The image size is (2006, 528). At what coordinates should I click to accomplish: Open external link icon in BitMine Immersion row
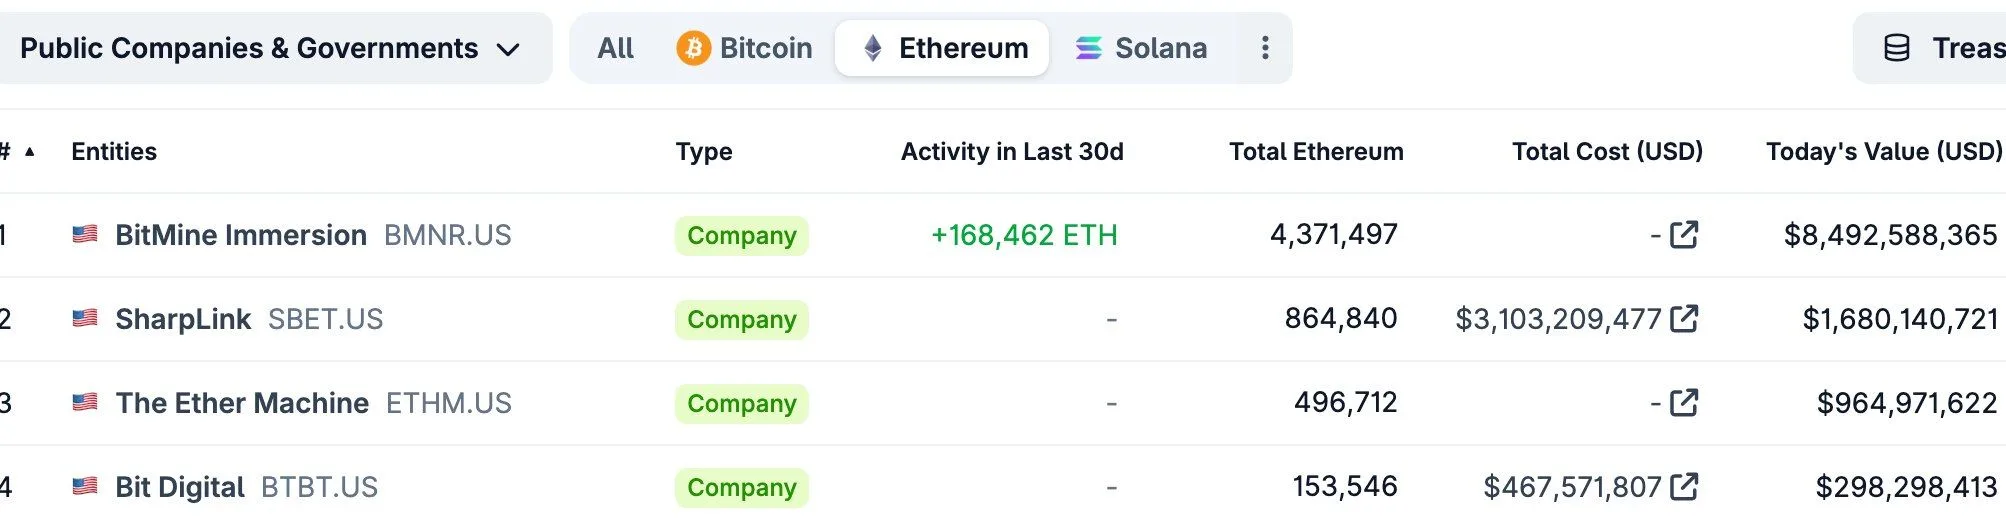(x=1684, y=235)
